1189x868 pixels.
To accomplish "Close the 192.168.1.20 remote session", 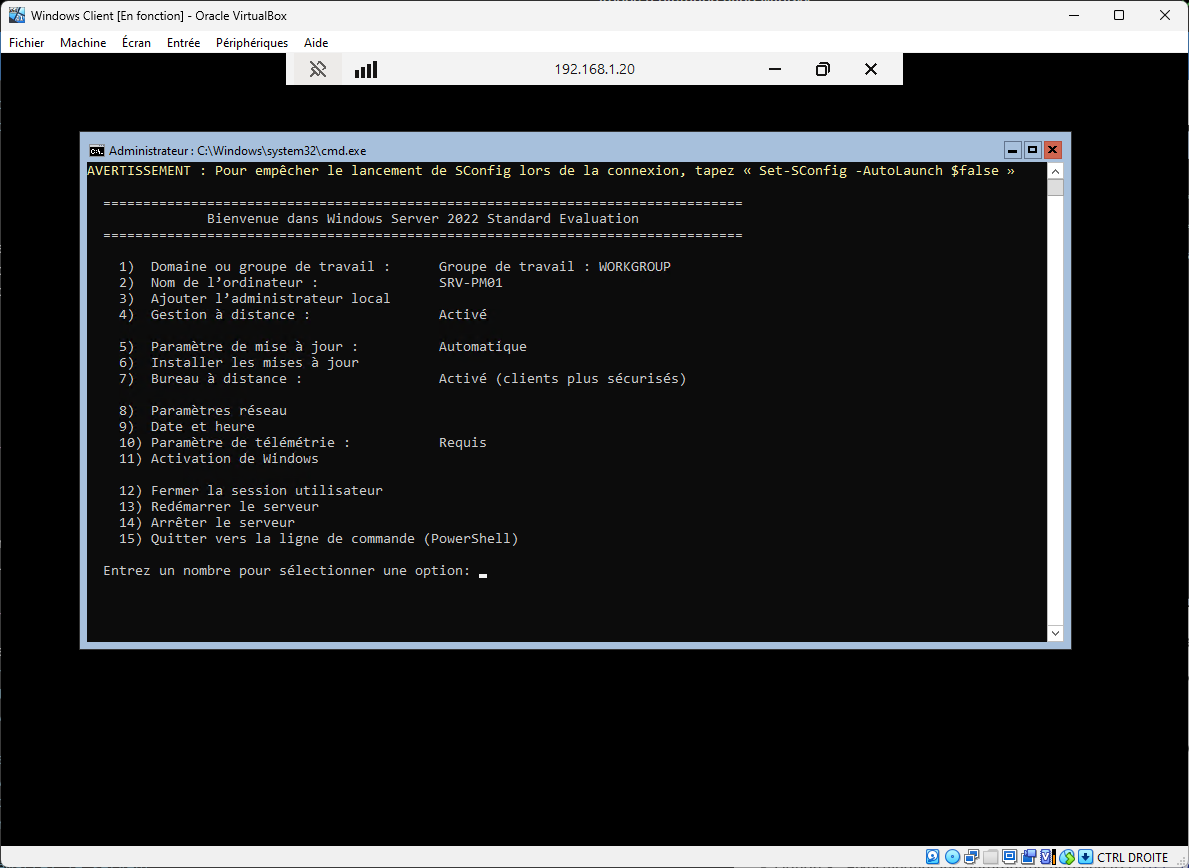I will click(x=871, y=69).
